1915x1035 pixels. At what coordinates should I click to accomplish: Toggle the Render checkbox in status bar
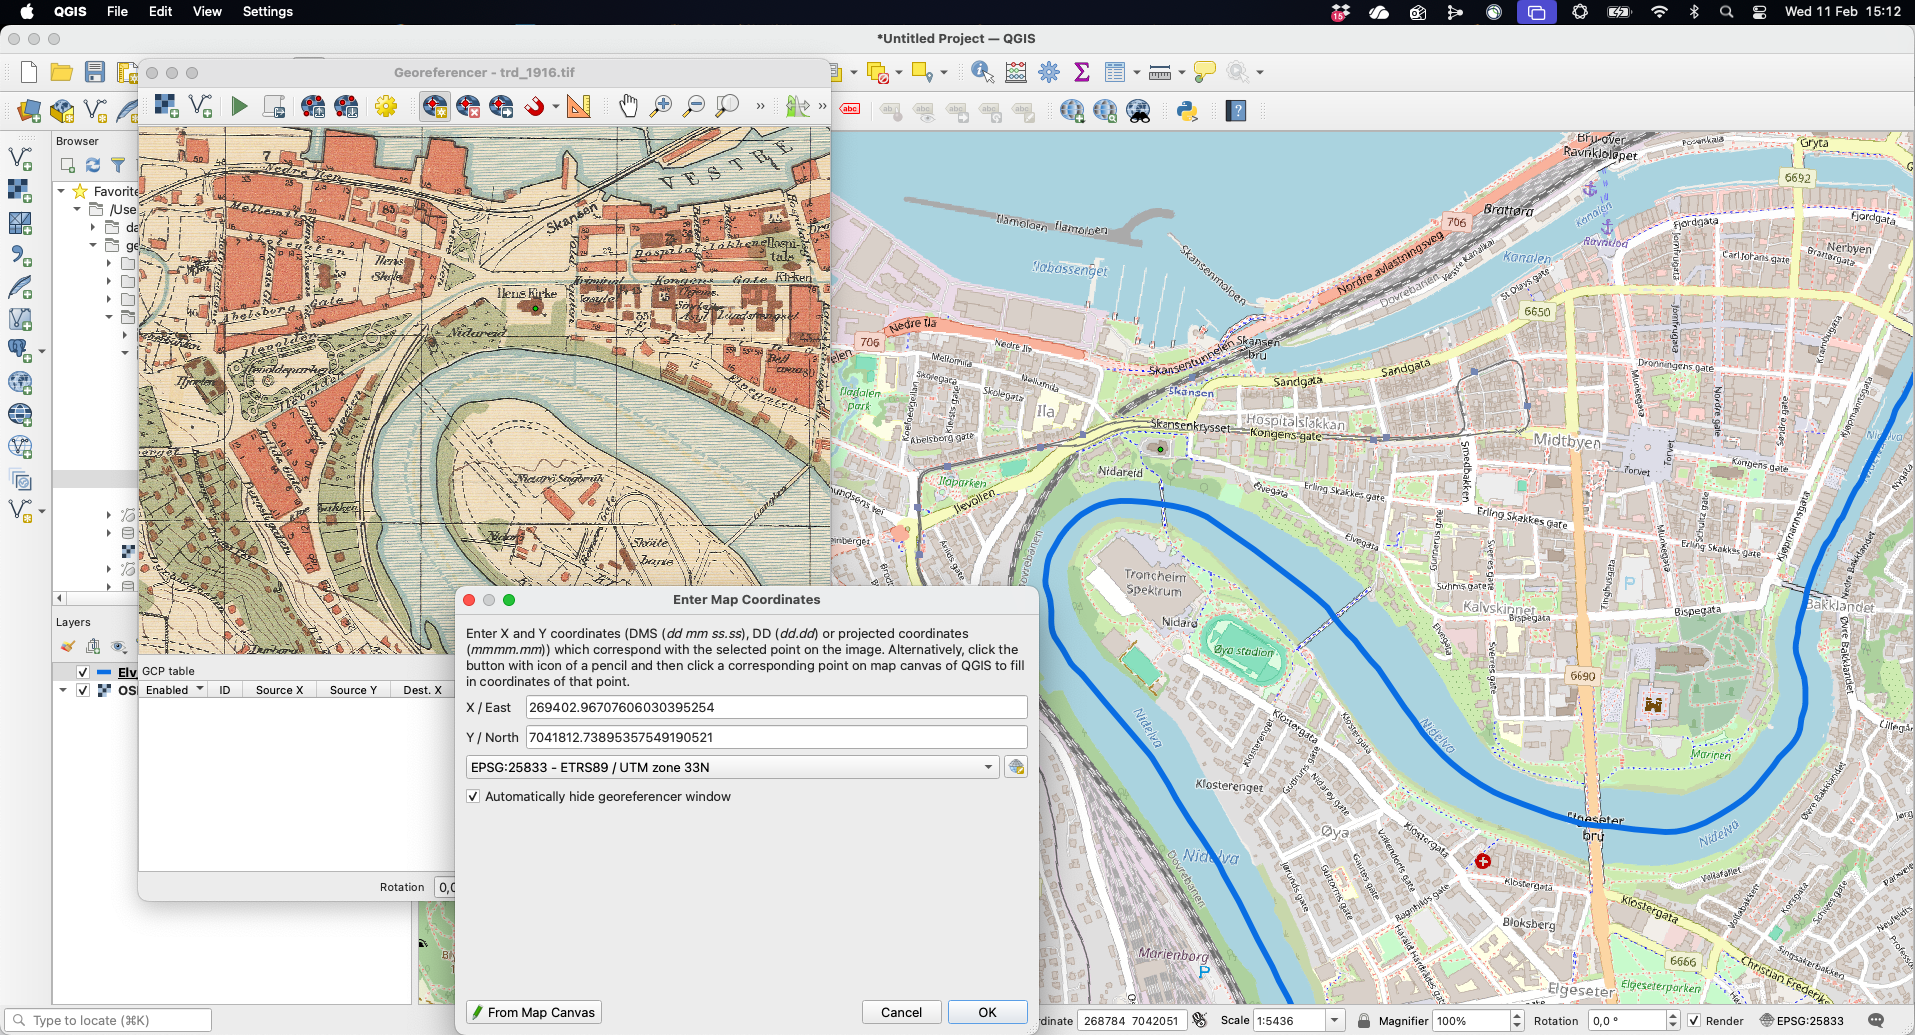point(1694,1021)
